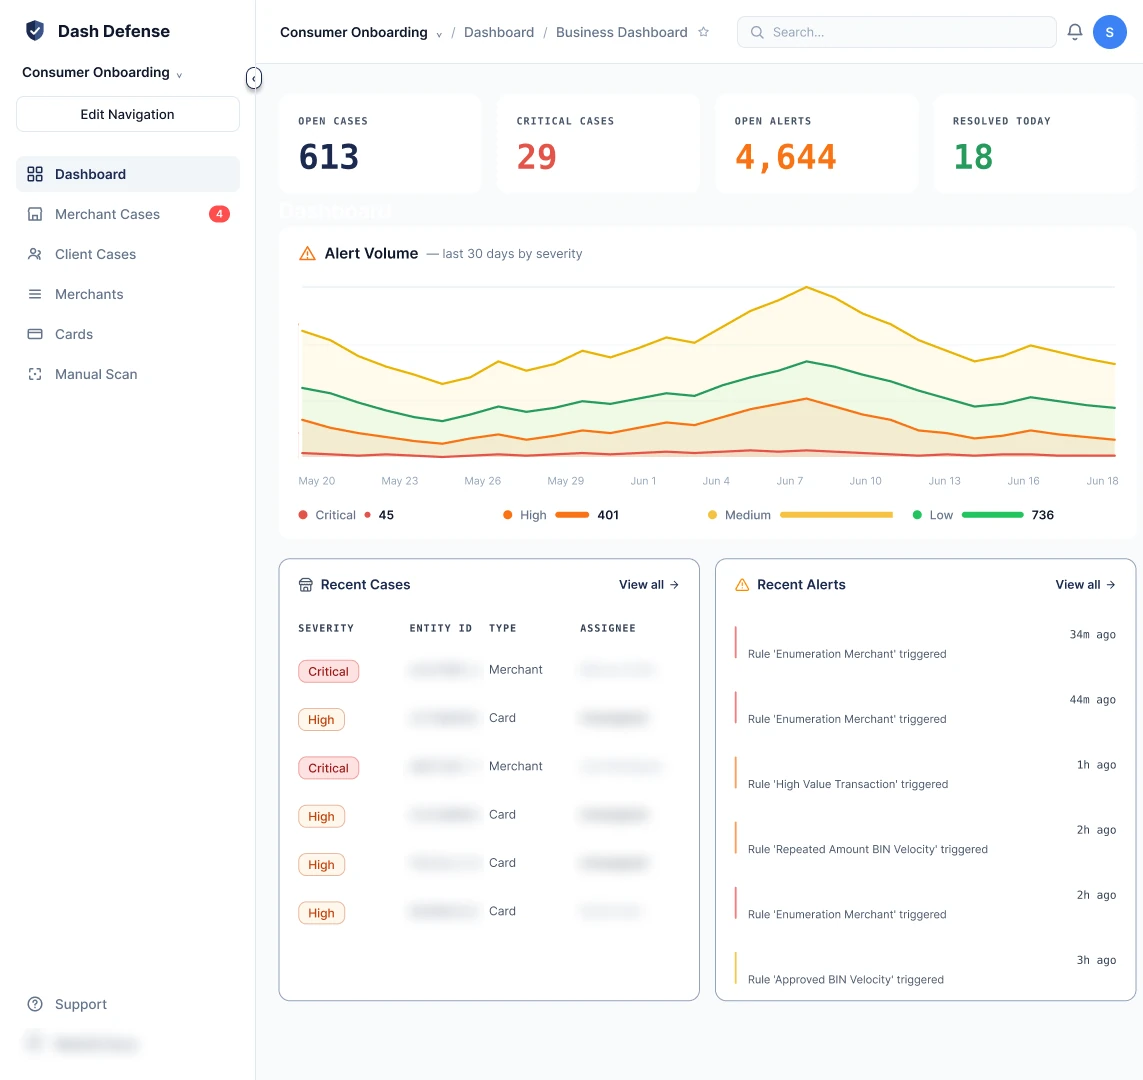This screenshot has width=1143, height=1080.
Task: Click the Jun 7 date on chart axis
Action: pyautogui.click(x=789, y=481)
